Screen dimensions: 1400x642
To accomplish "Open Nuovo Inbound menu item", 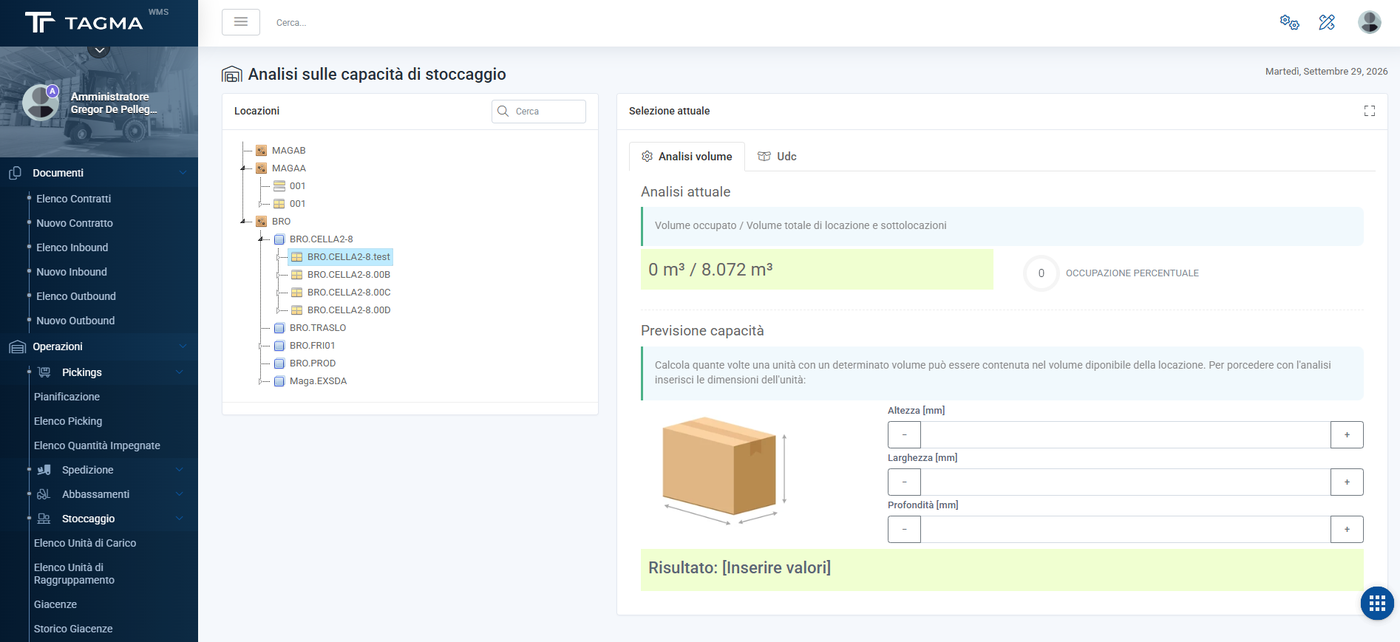I will [72, 272].
